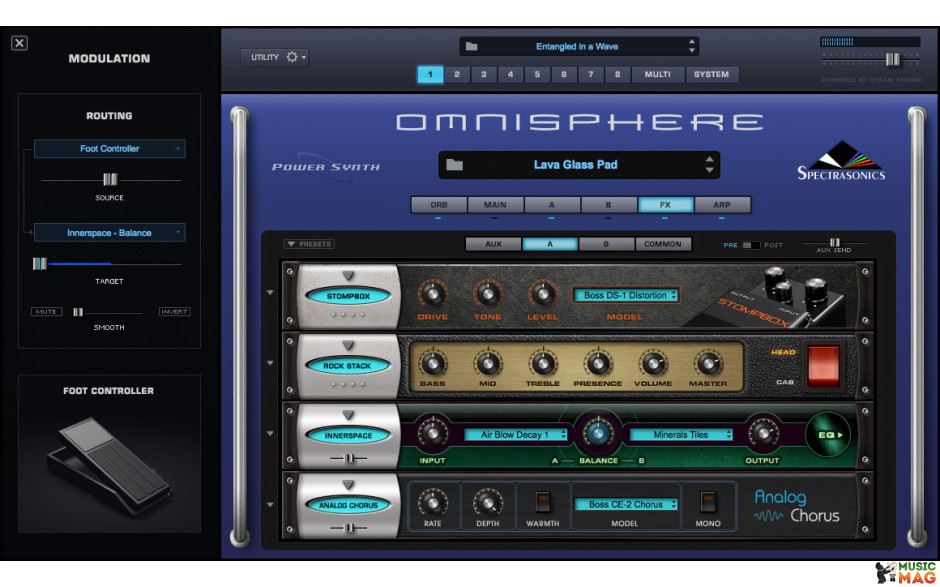Screen dimensions: 940x587
Task: Open Innerspace EQ section
Action: tap(828, 435)
